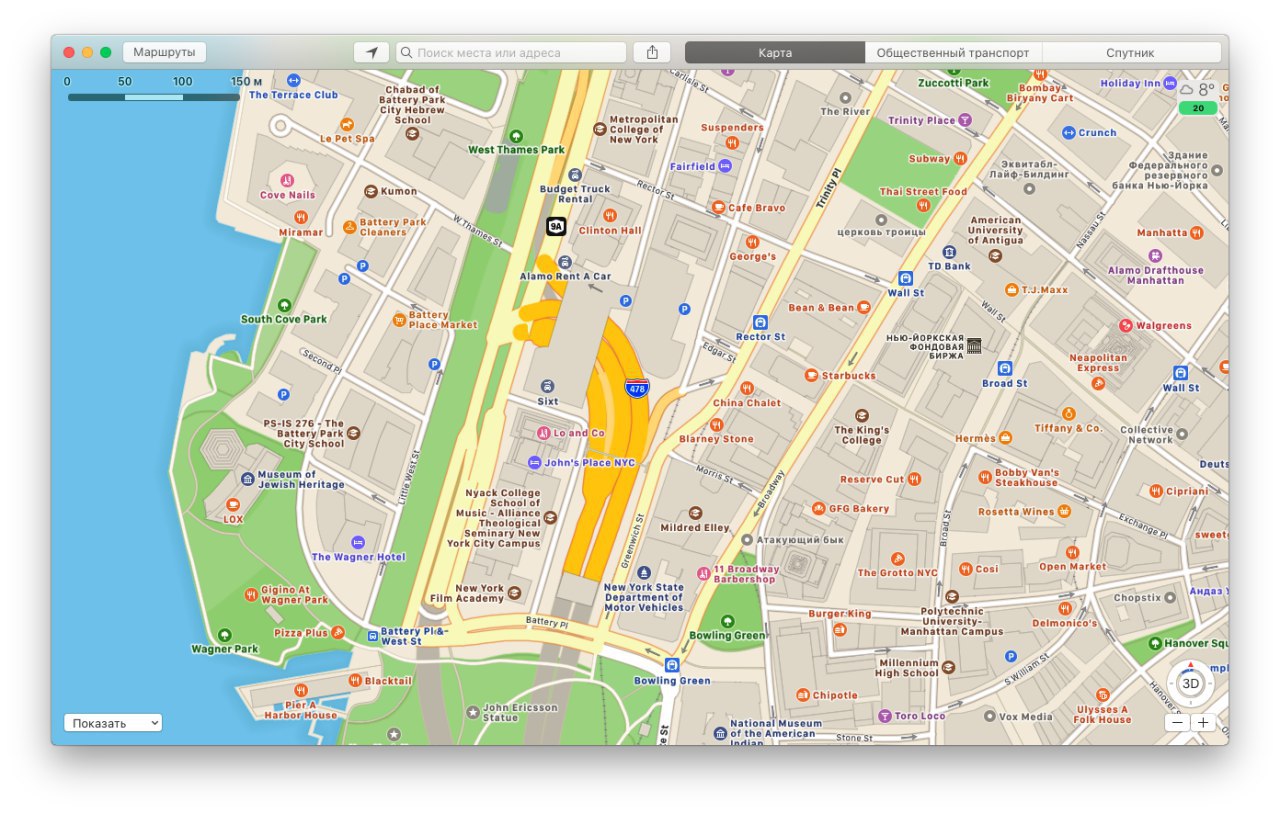Select the Museum of Jewish Heritage icon
Viewport: 1280px width, 813px height.
tap(248, 479)
